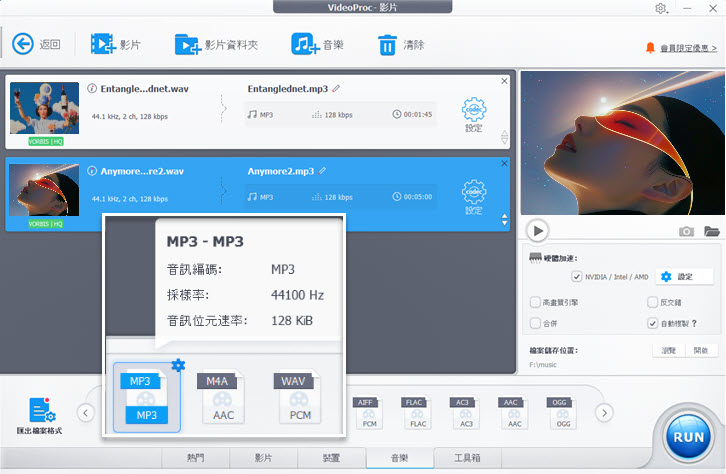Select AC3 format preset
This screenshot has height=474, width=726.
click(465, 413)
